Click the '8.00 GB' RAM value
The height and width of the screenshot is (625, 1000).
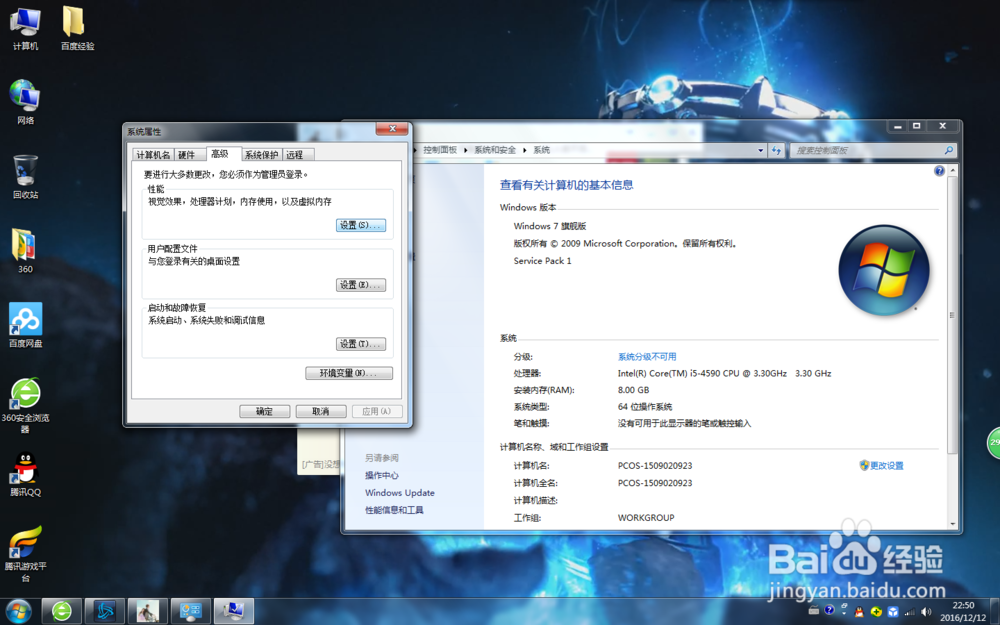(x=633, y=390)
